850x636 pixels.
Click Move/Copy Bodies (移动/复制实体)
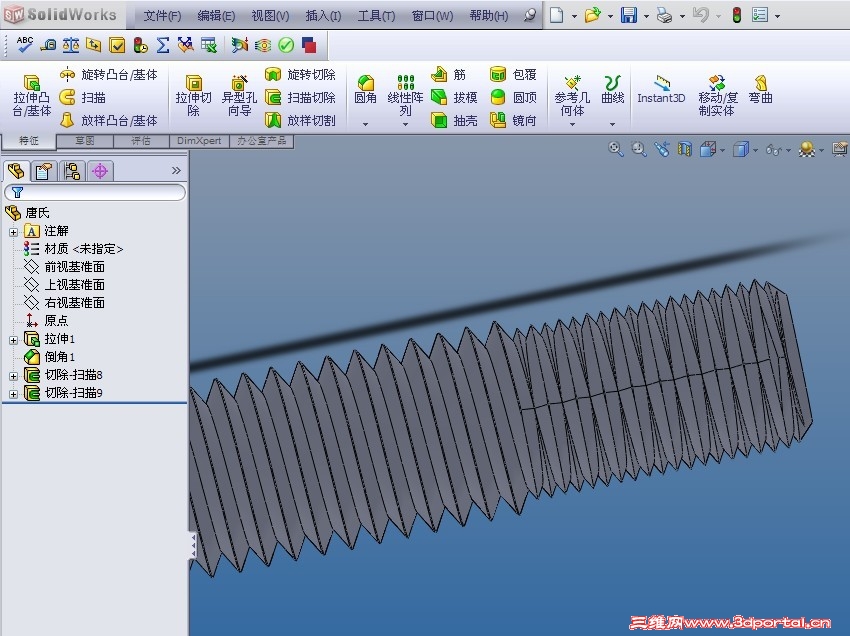click(717, 96)
